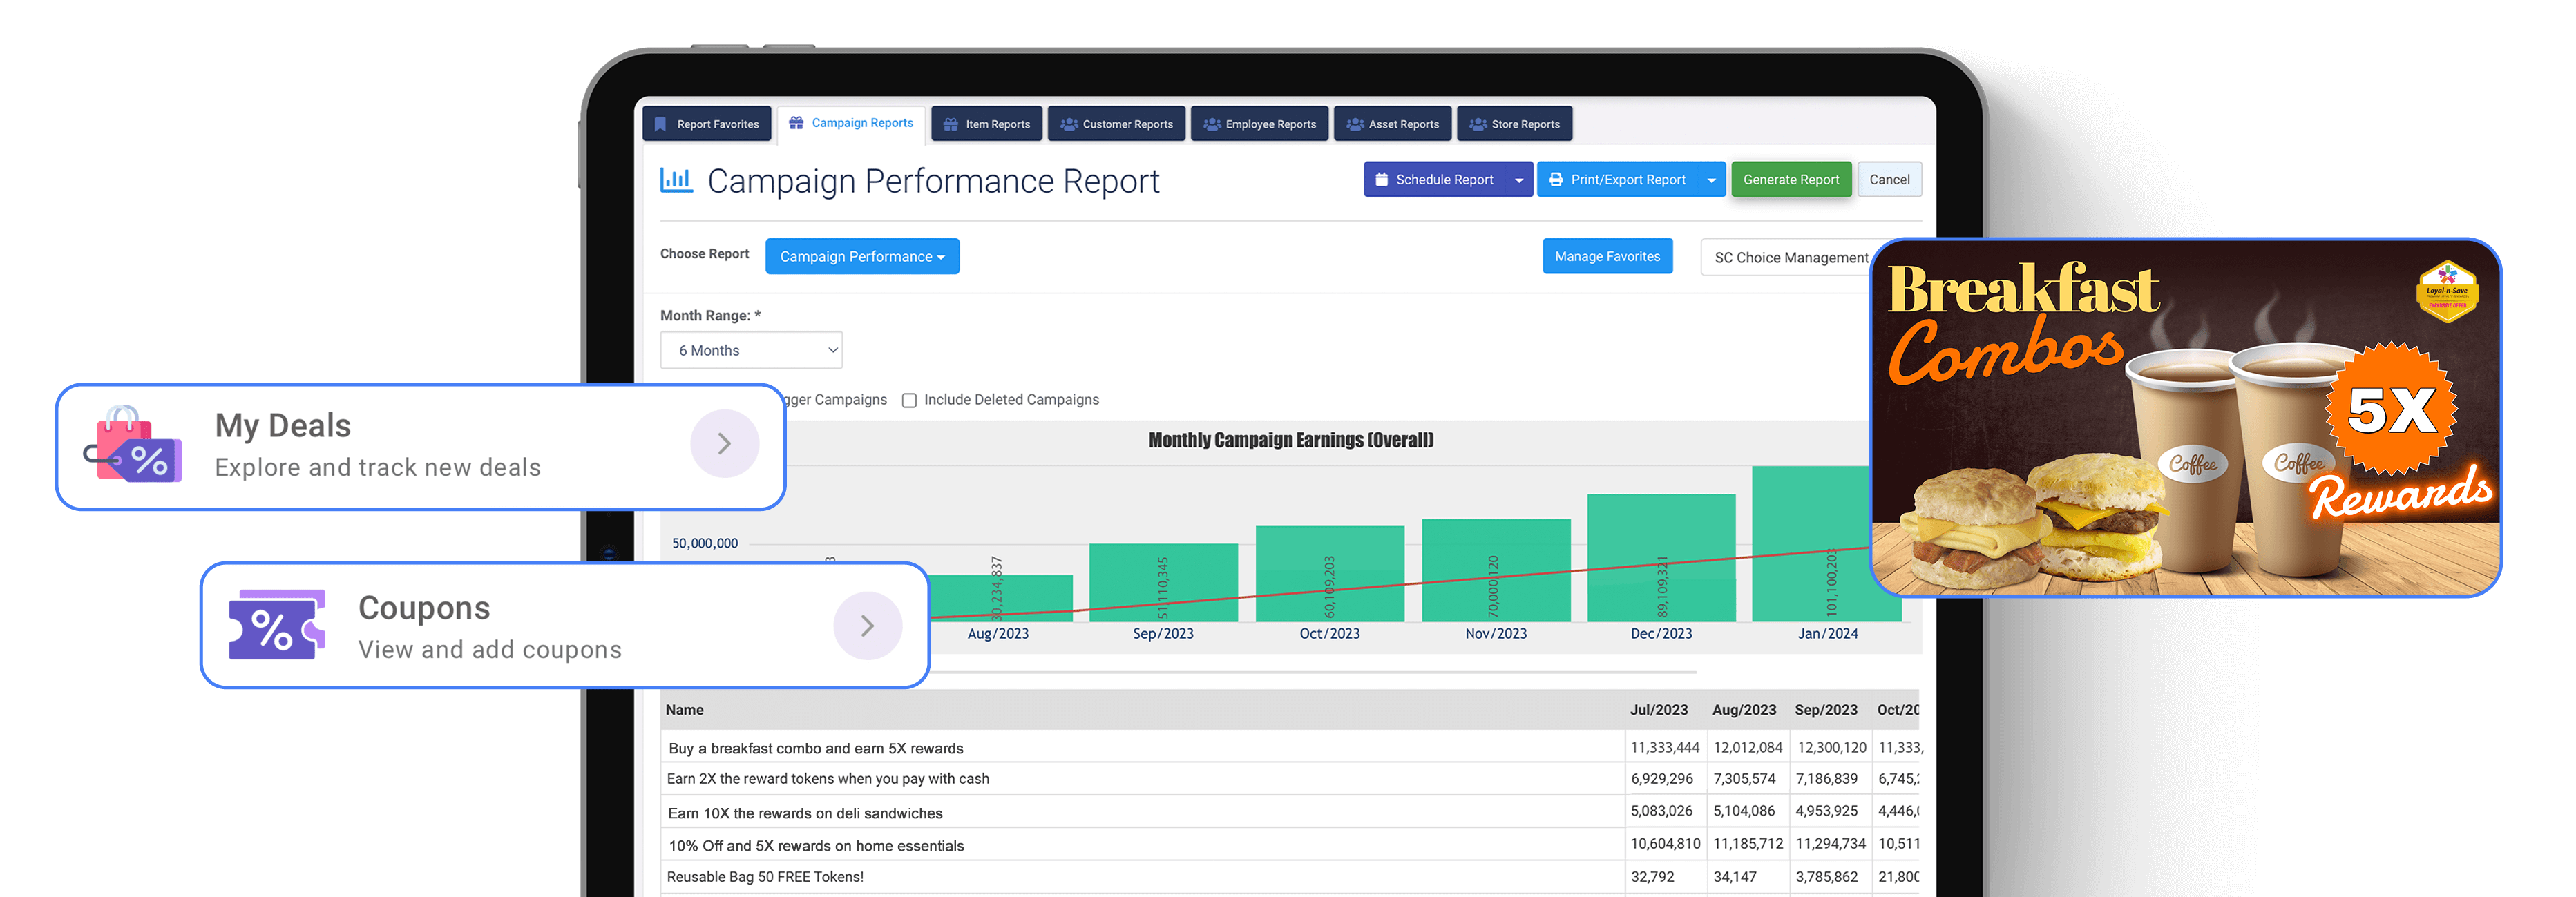This screenshot has width=2576, height=897.
Task: Expand the Print/Export Report dropdown arrow
Action: tap(1712, 180)
